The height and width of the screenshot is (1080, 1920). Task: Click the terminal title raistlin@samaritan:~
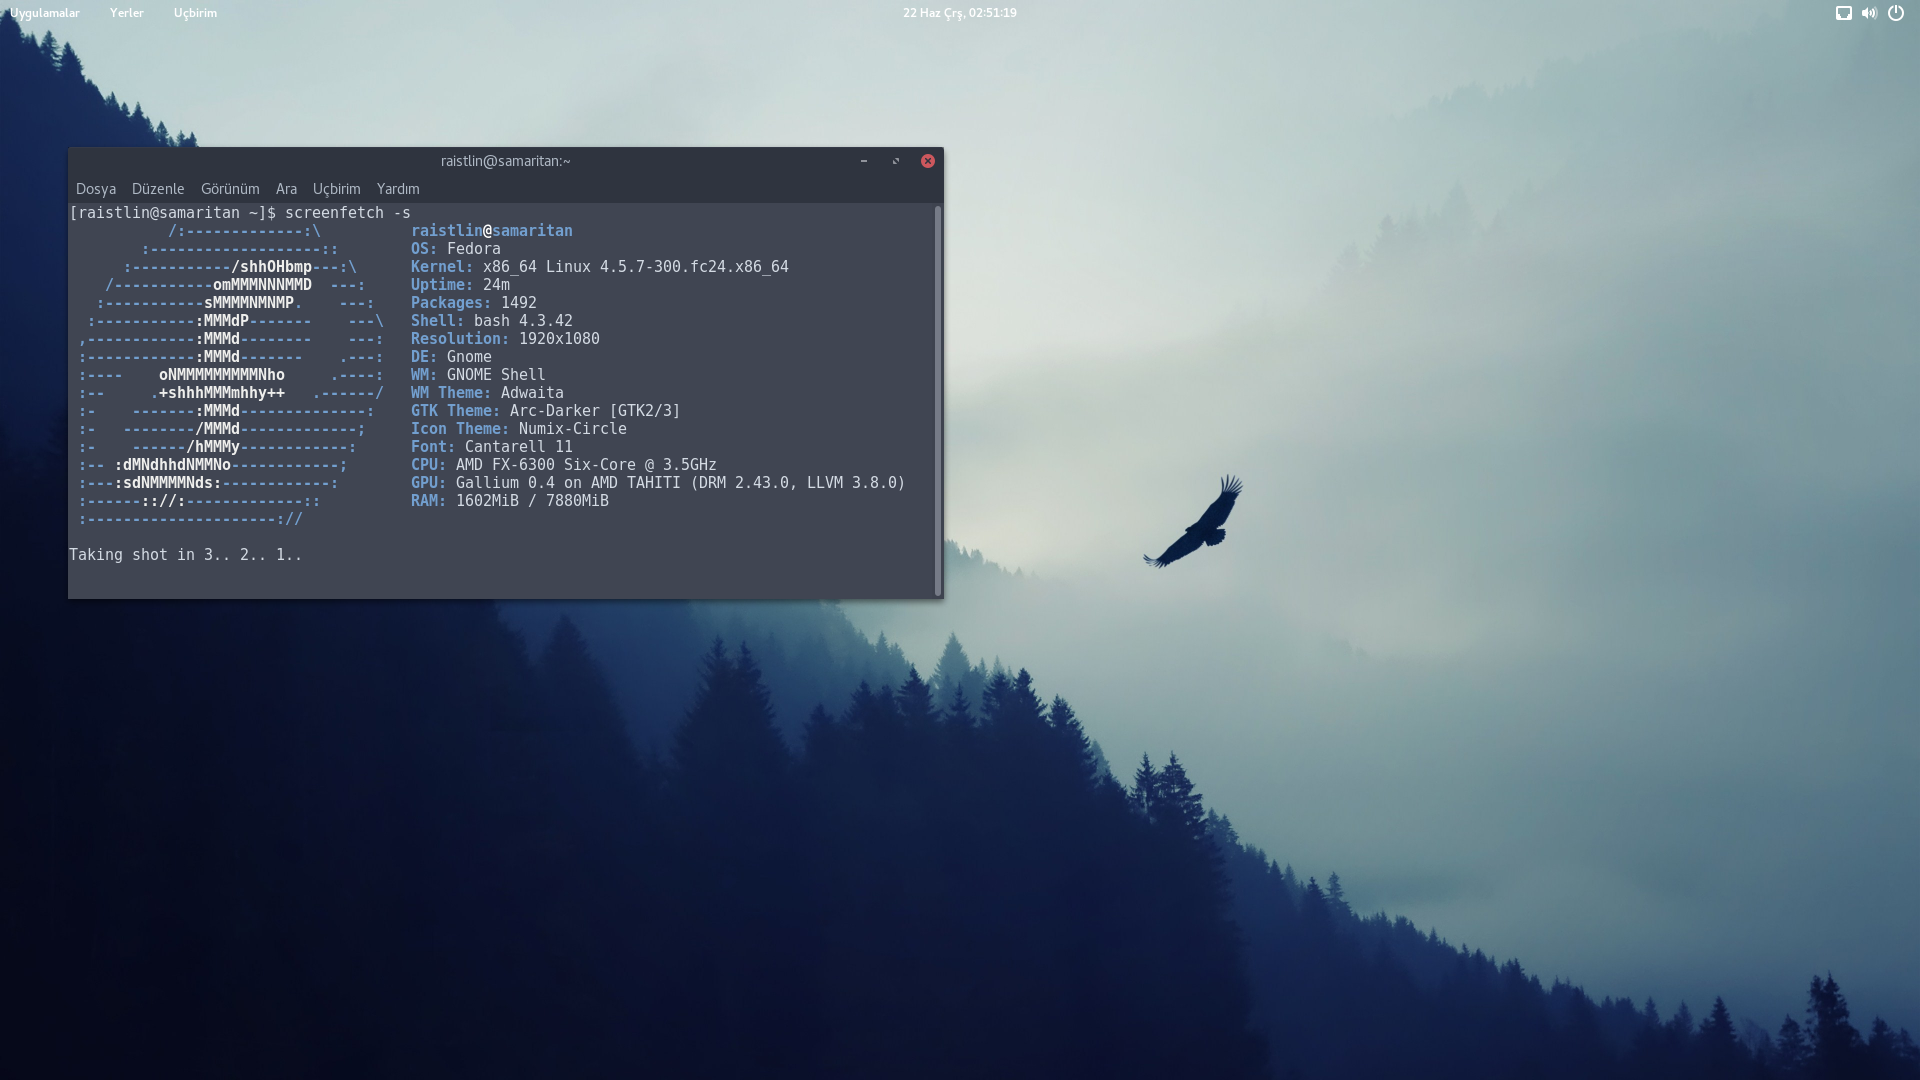click(x=506, y=161)
